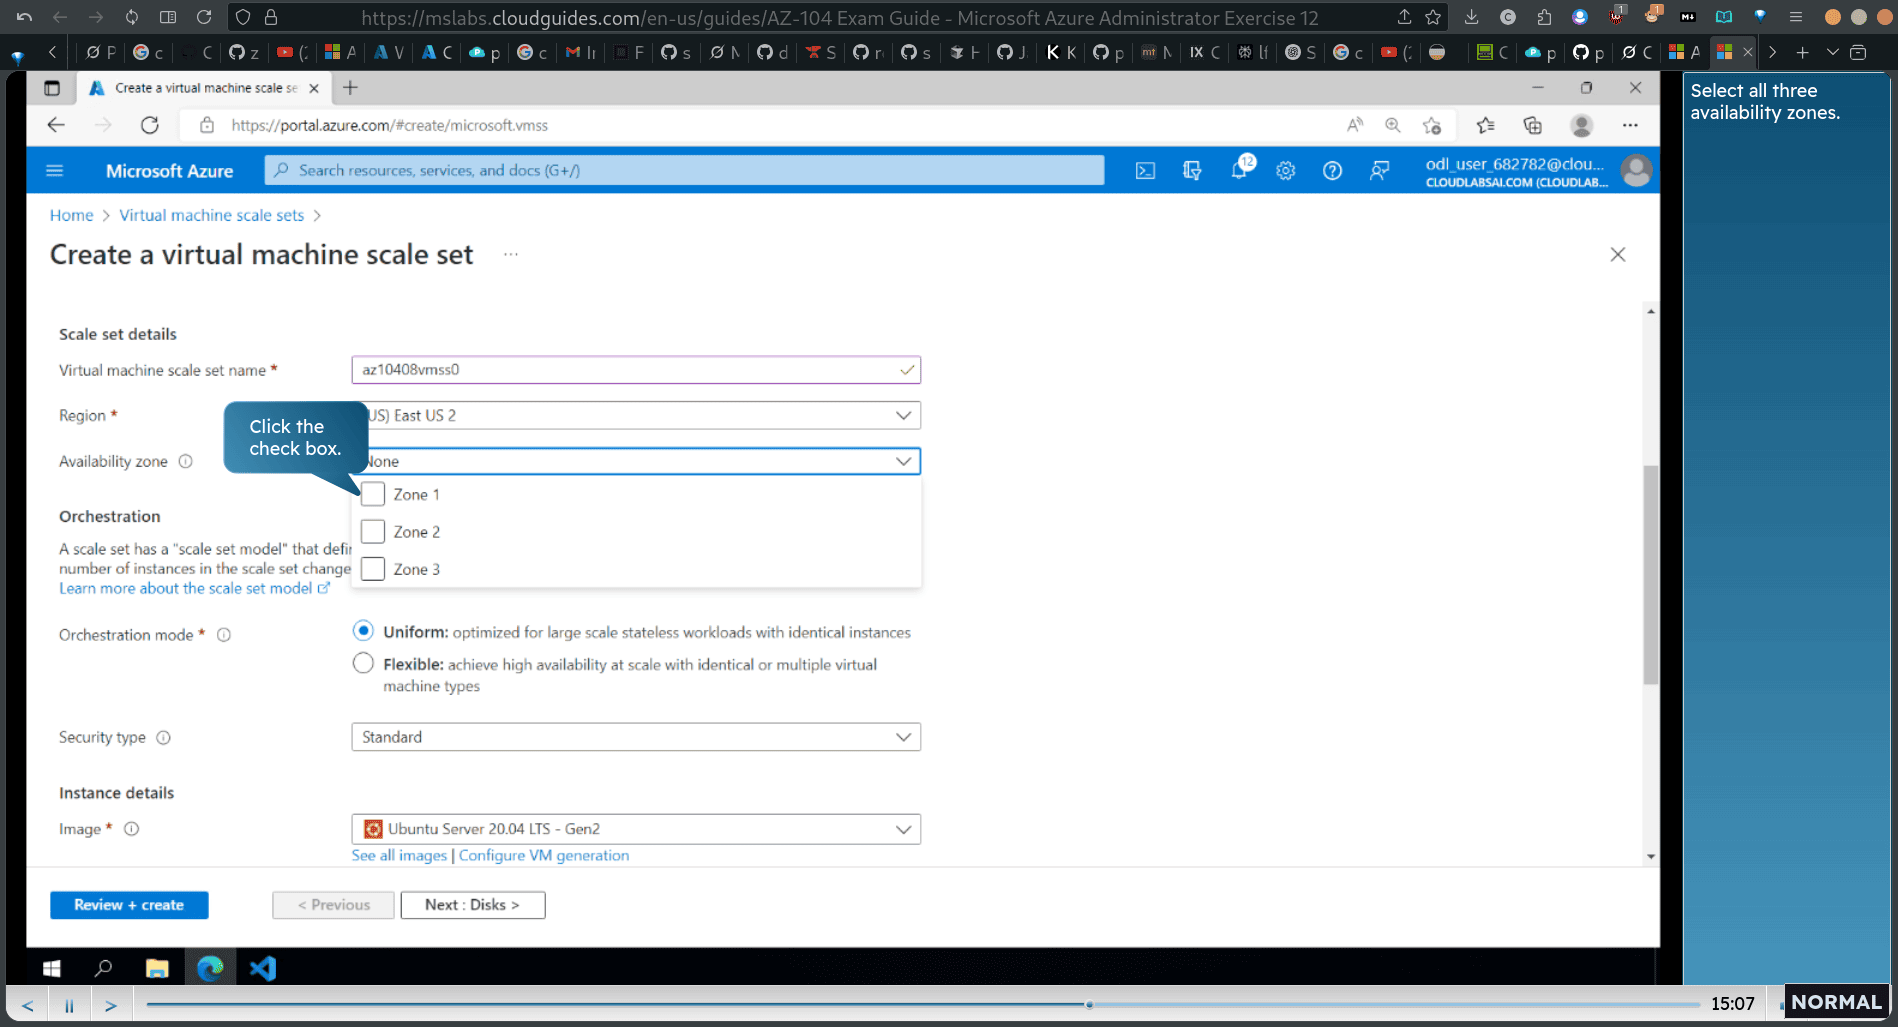Open Azure help question mark

1332,171
